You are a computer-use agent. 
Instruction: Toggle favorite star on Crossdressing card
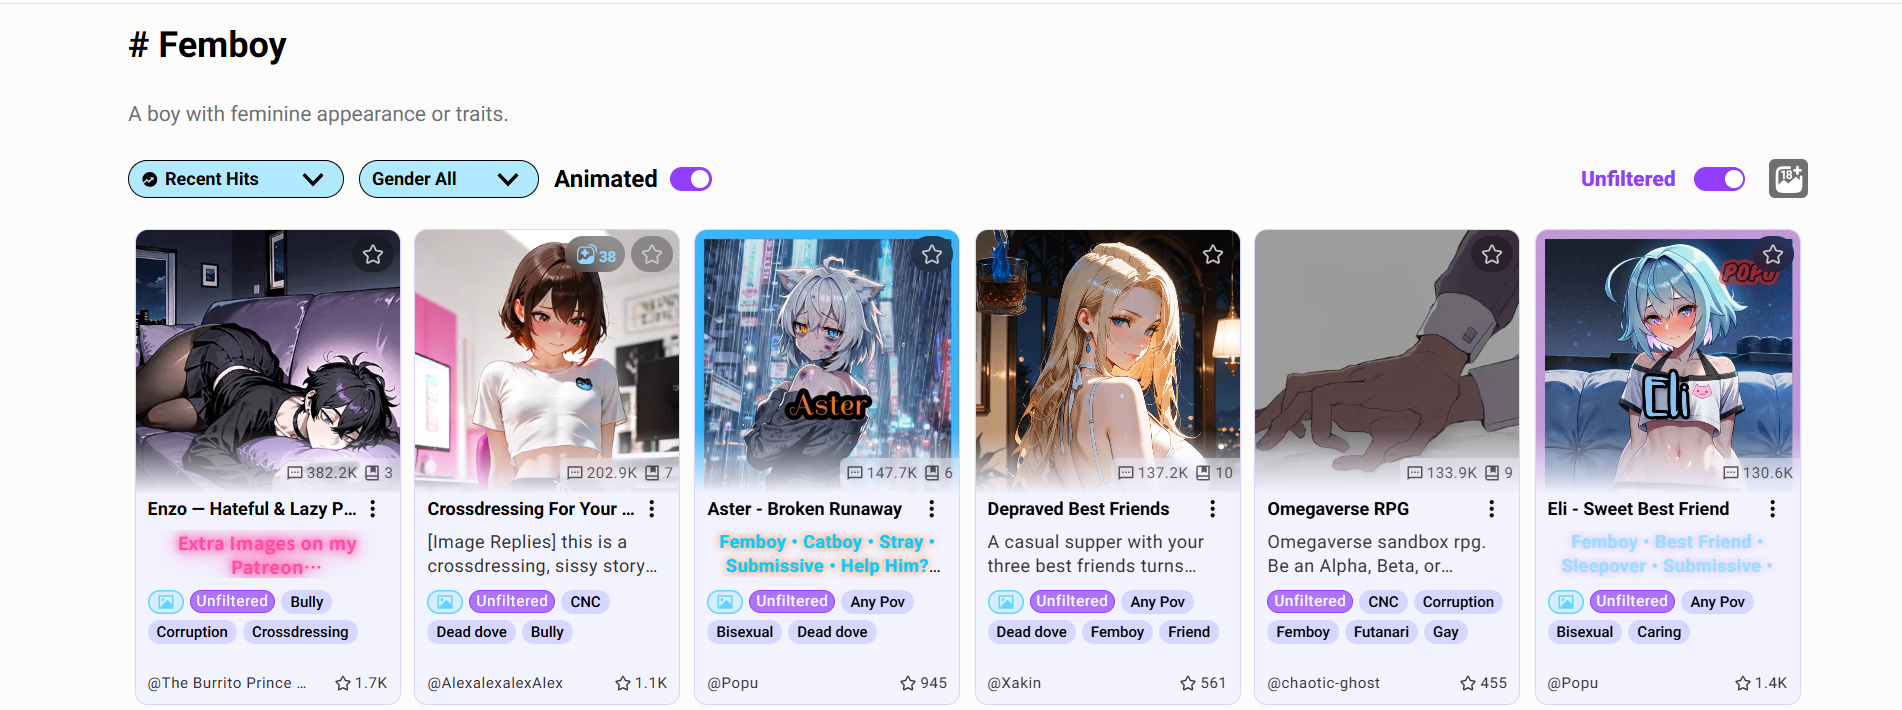(x=652, y=255)
